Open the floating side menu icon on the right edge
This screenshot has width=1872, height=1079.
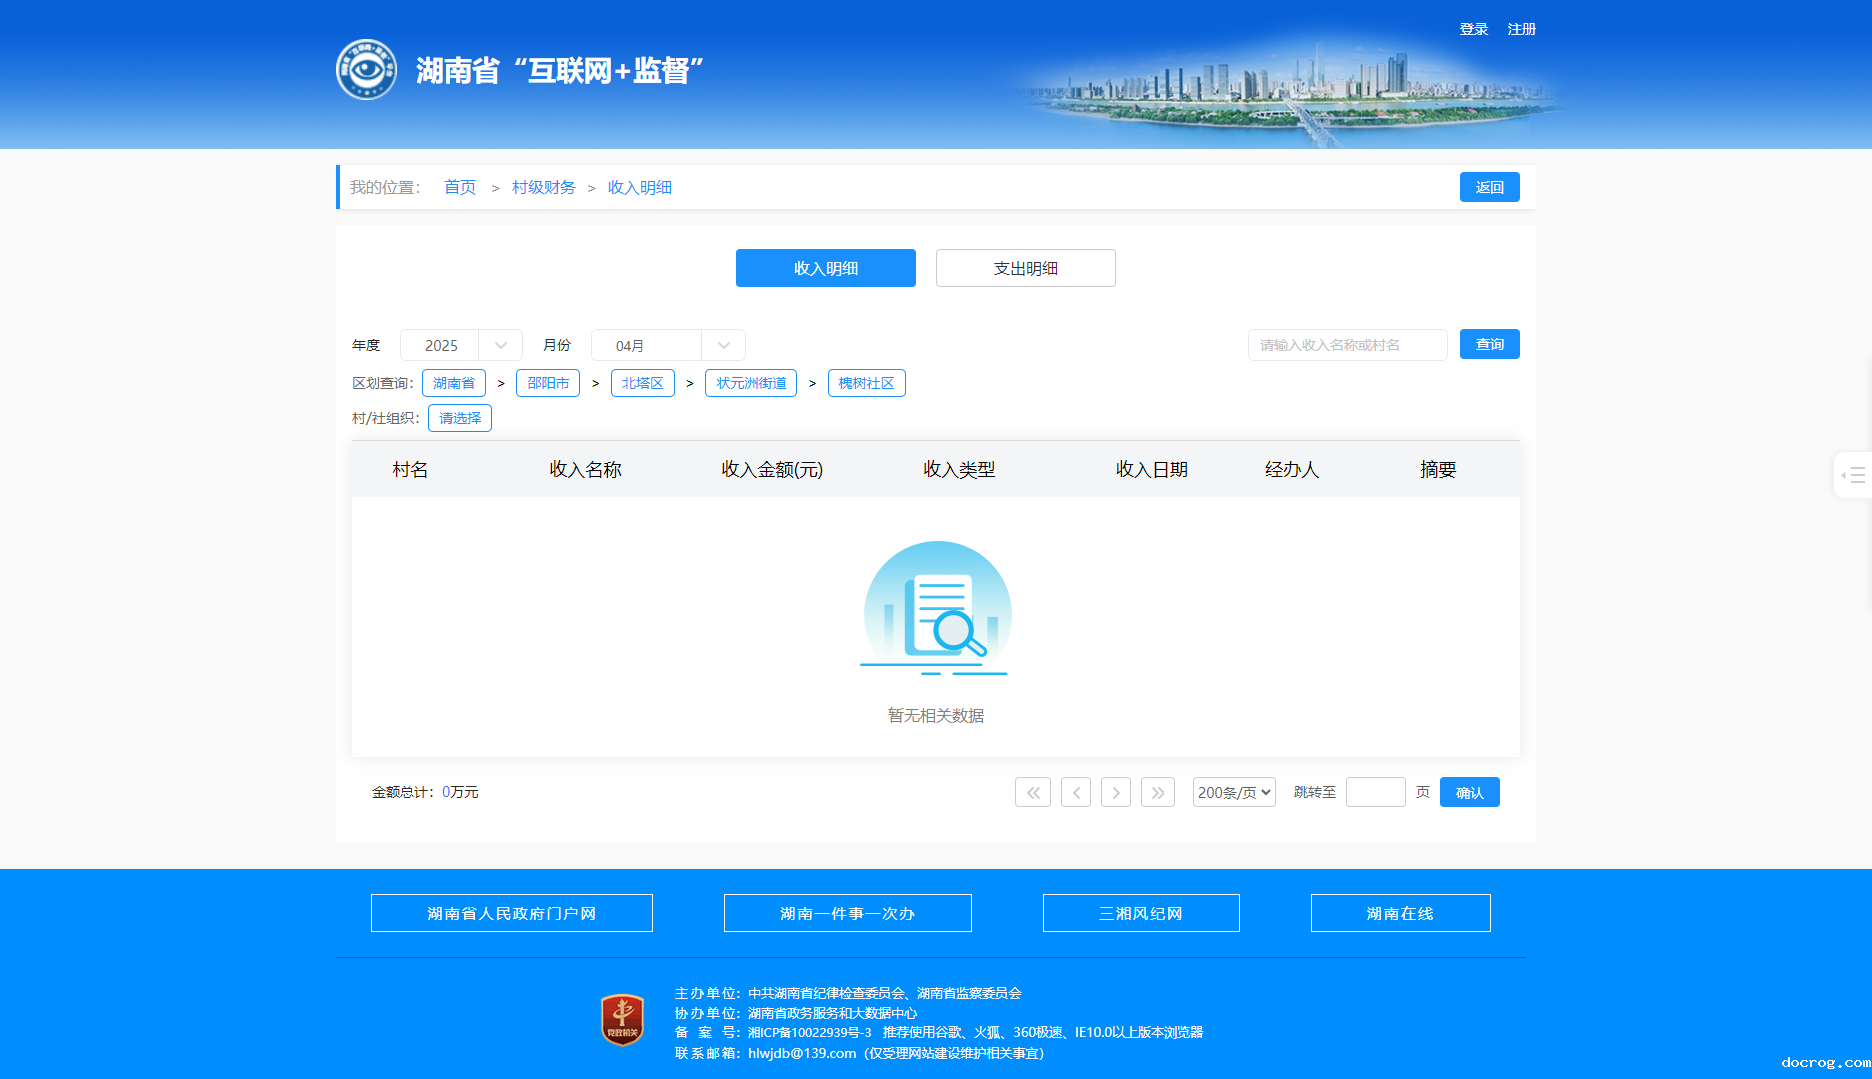click(1853, 475)
